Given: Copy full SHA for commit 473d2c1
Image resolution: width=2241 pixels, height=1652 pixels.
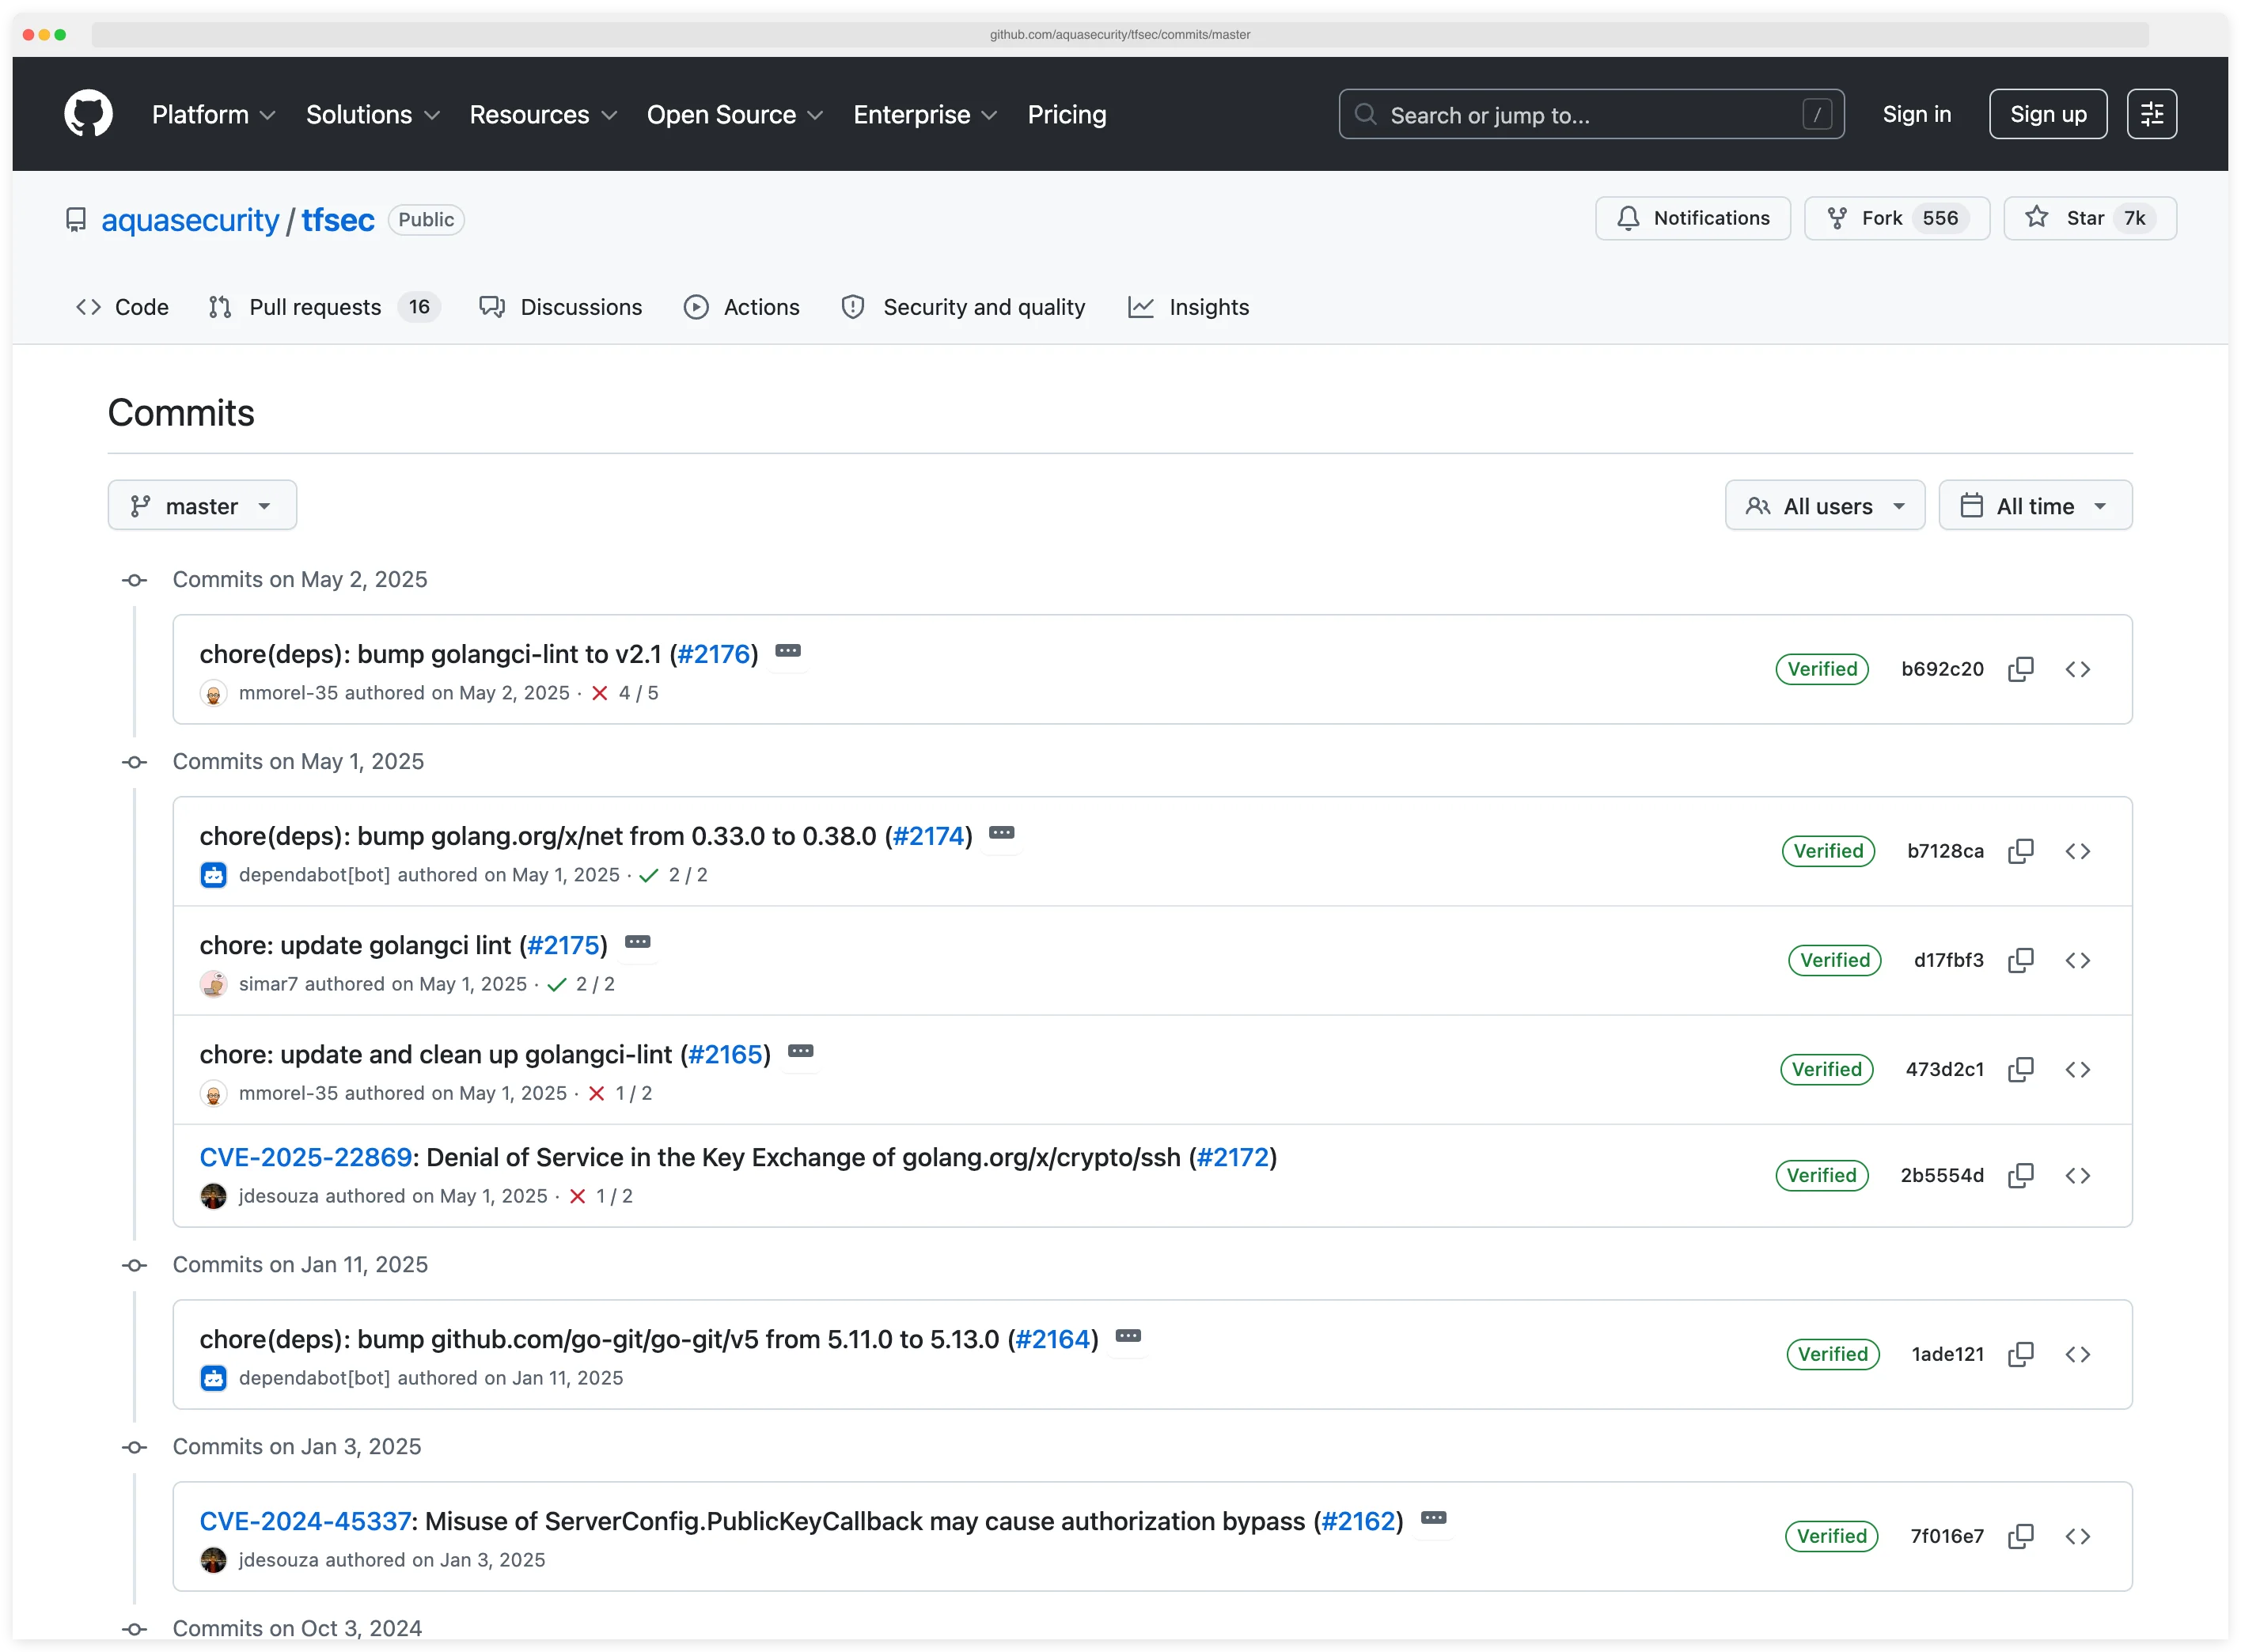Looking at the screenshot, I should (2020, 1069).
